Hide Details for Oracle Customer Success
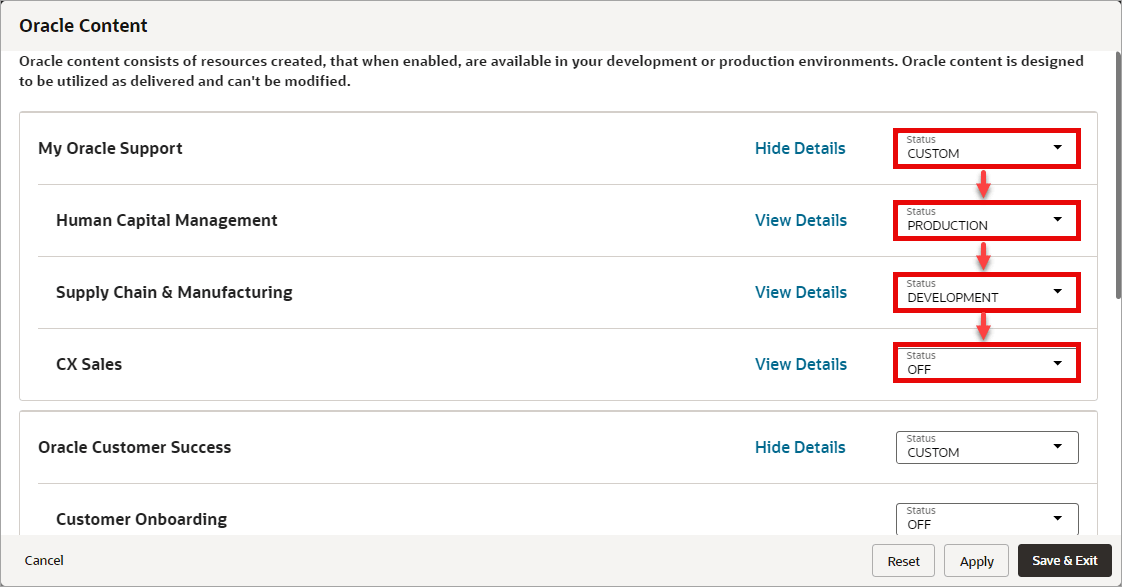Screen dimensions: 1122x587 tap(800, 447)
